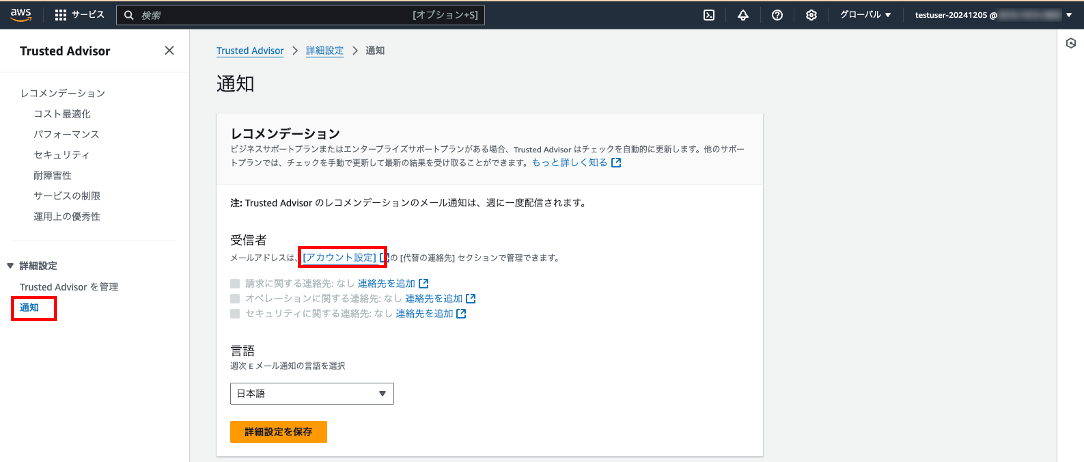The width and height of the screenshot is (1084, 462).
Task: Click 詳細設定 breadcrumb link
Action: [325, 50]
